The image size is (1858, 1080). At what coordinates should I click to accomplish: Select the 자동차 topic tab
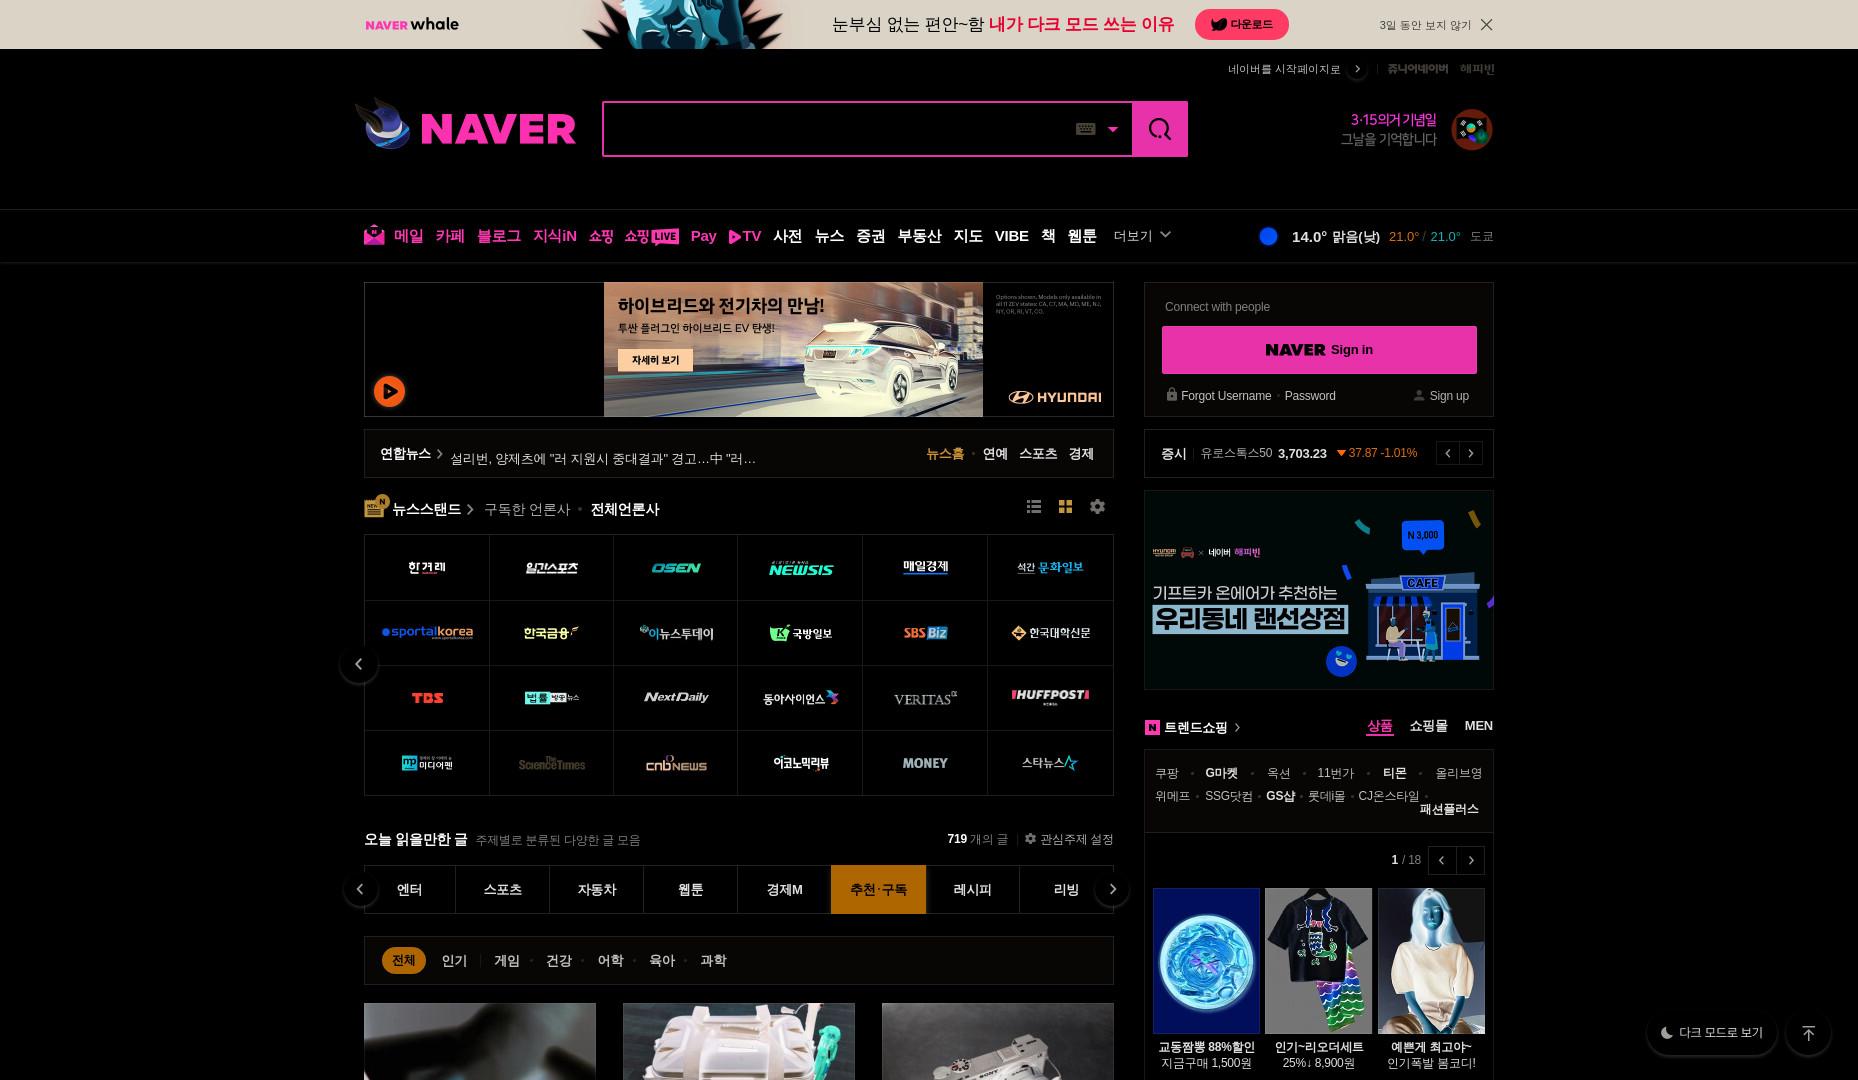(x=597, y=890)
